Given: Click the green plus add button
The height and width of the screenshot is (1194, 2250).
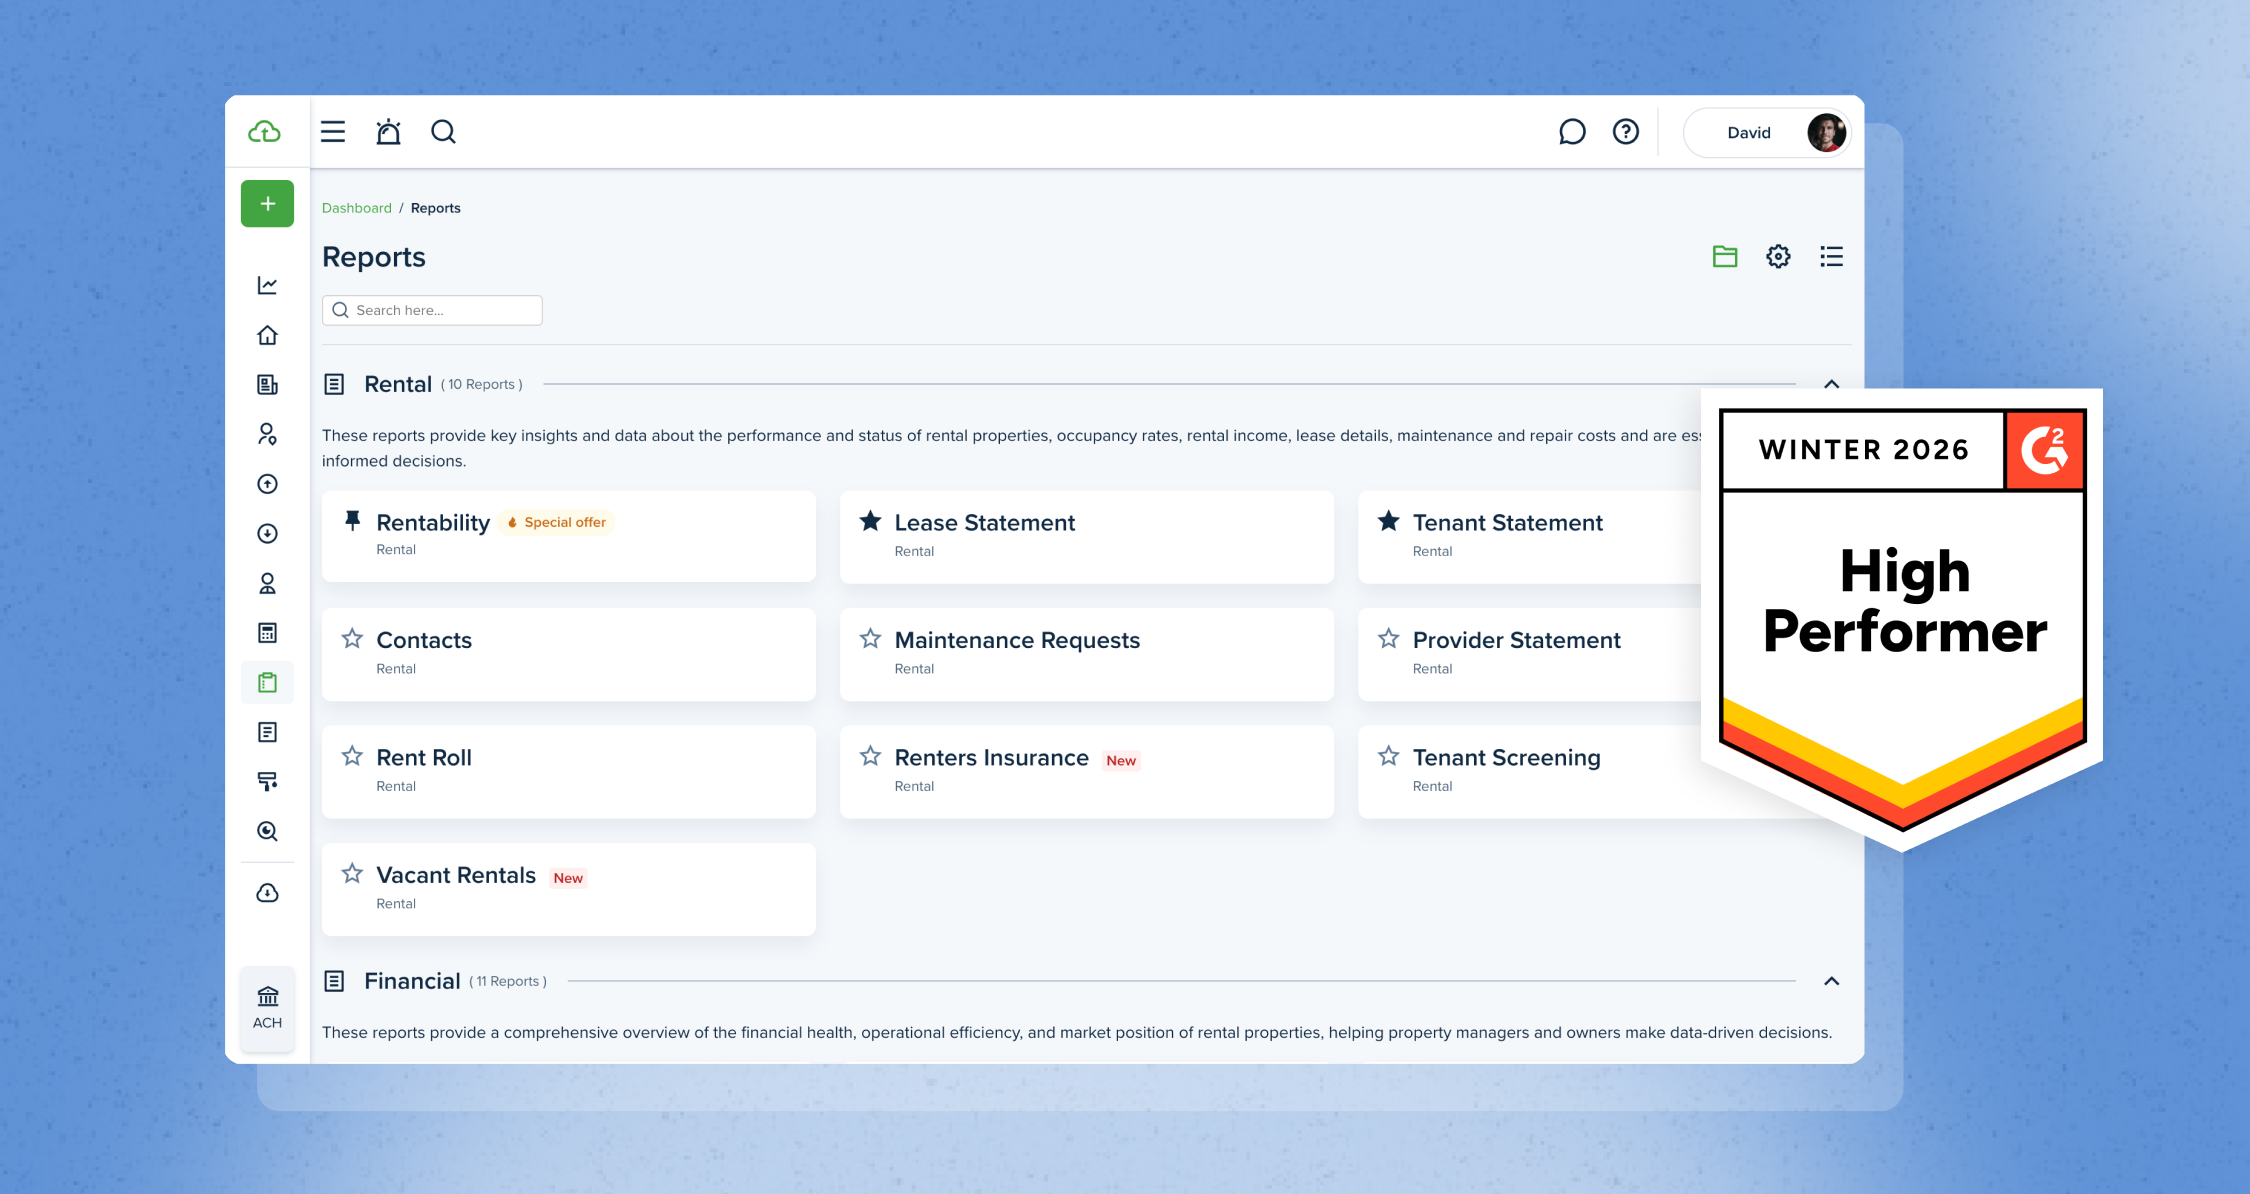Looking at the screenshot, I should tap(267, 204).
